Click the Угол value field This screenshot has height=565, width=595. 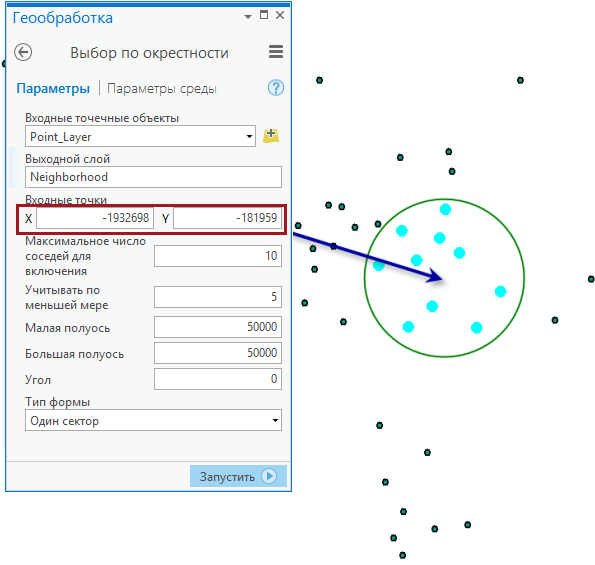click(x=218, y=379)
